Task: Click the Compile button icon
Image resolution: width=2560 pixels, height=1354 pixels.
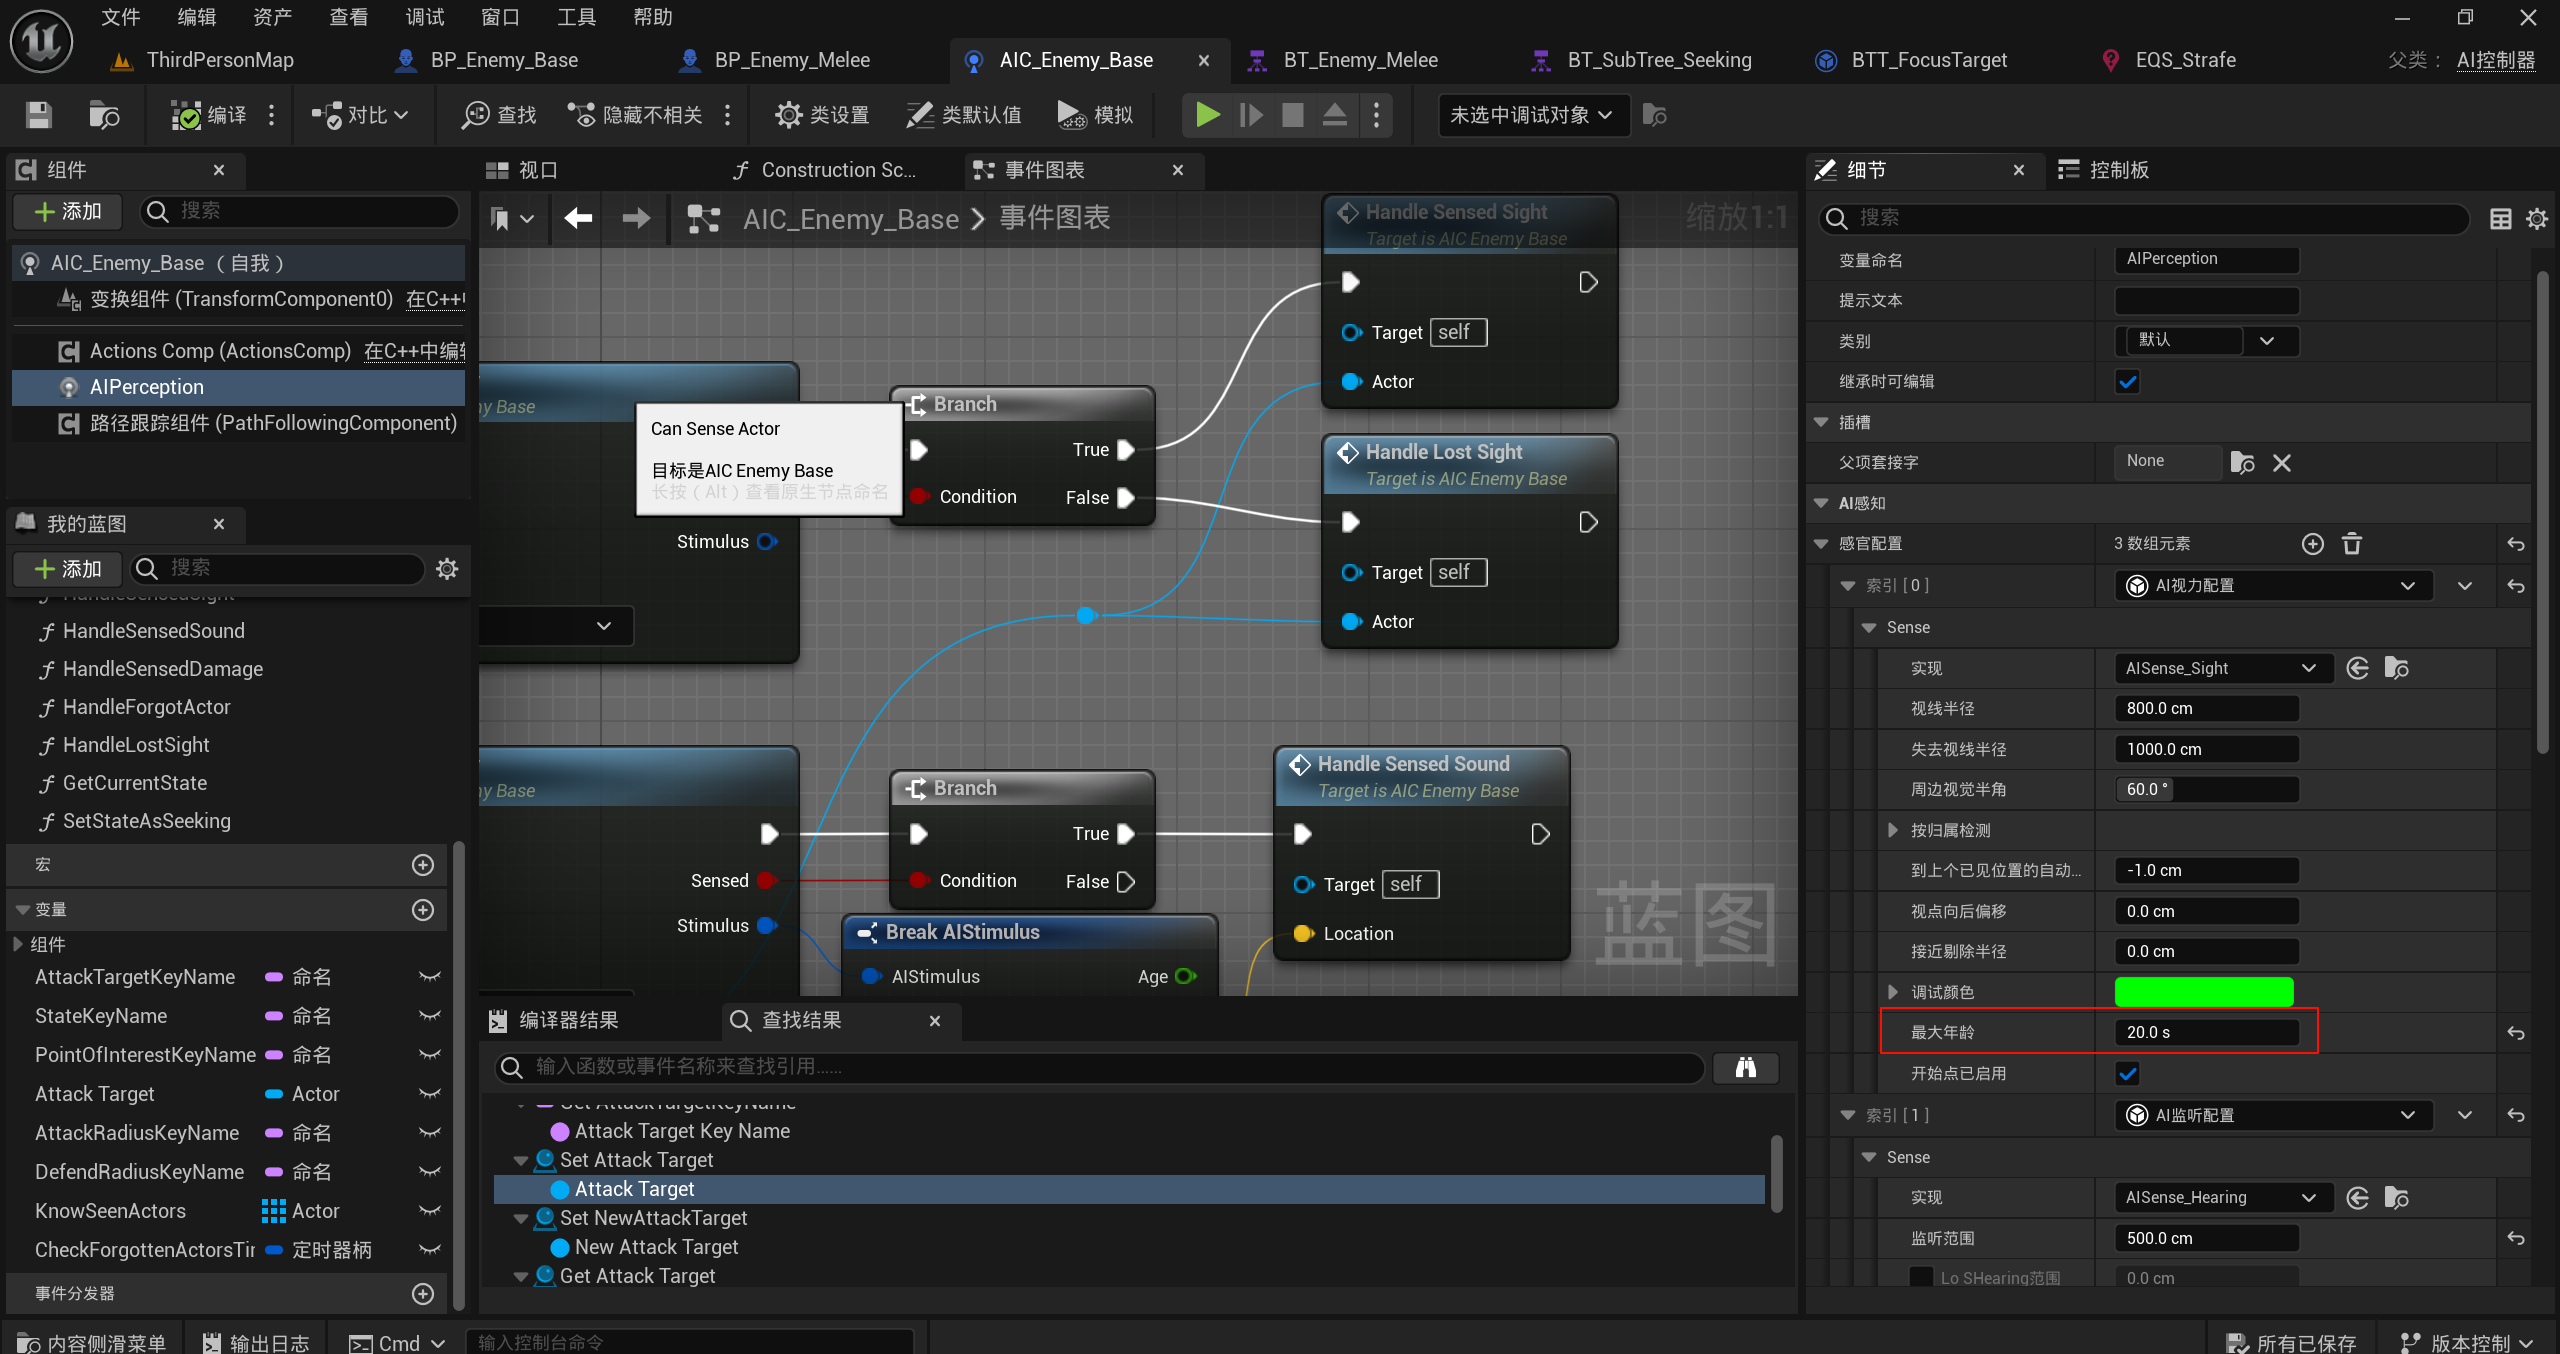Action: point(187,115)
